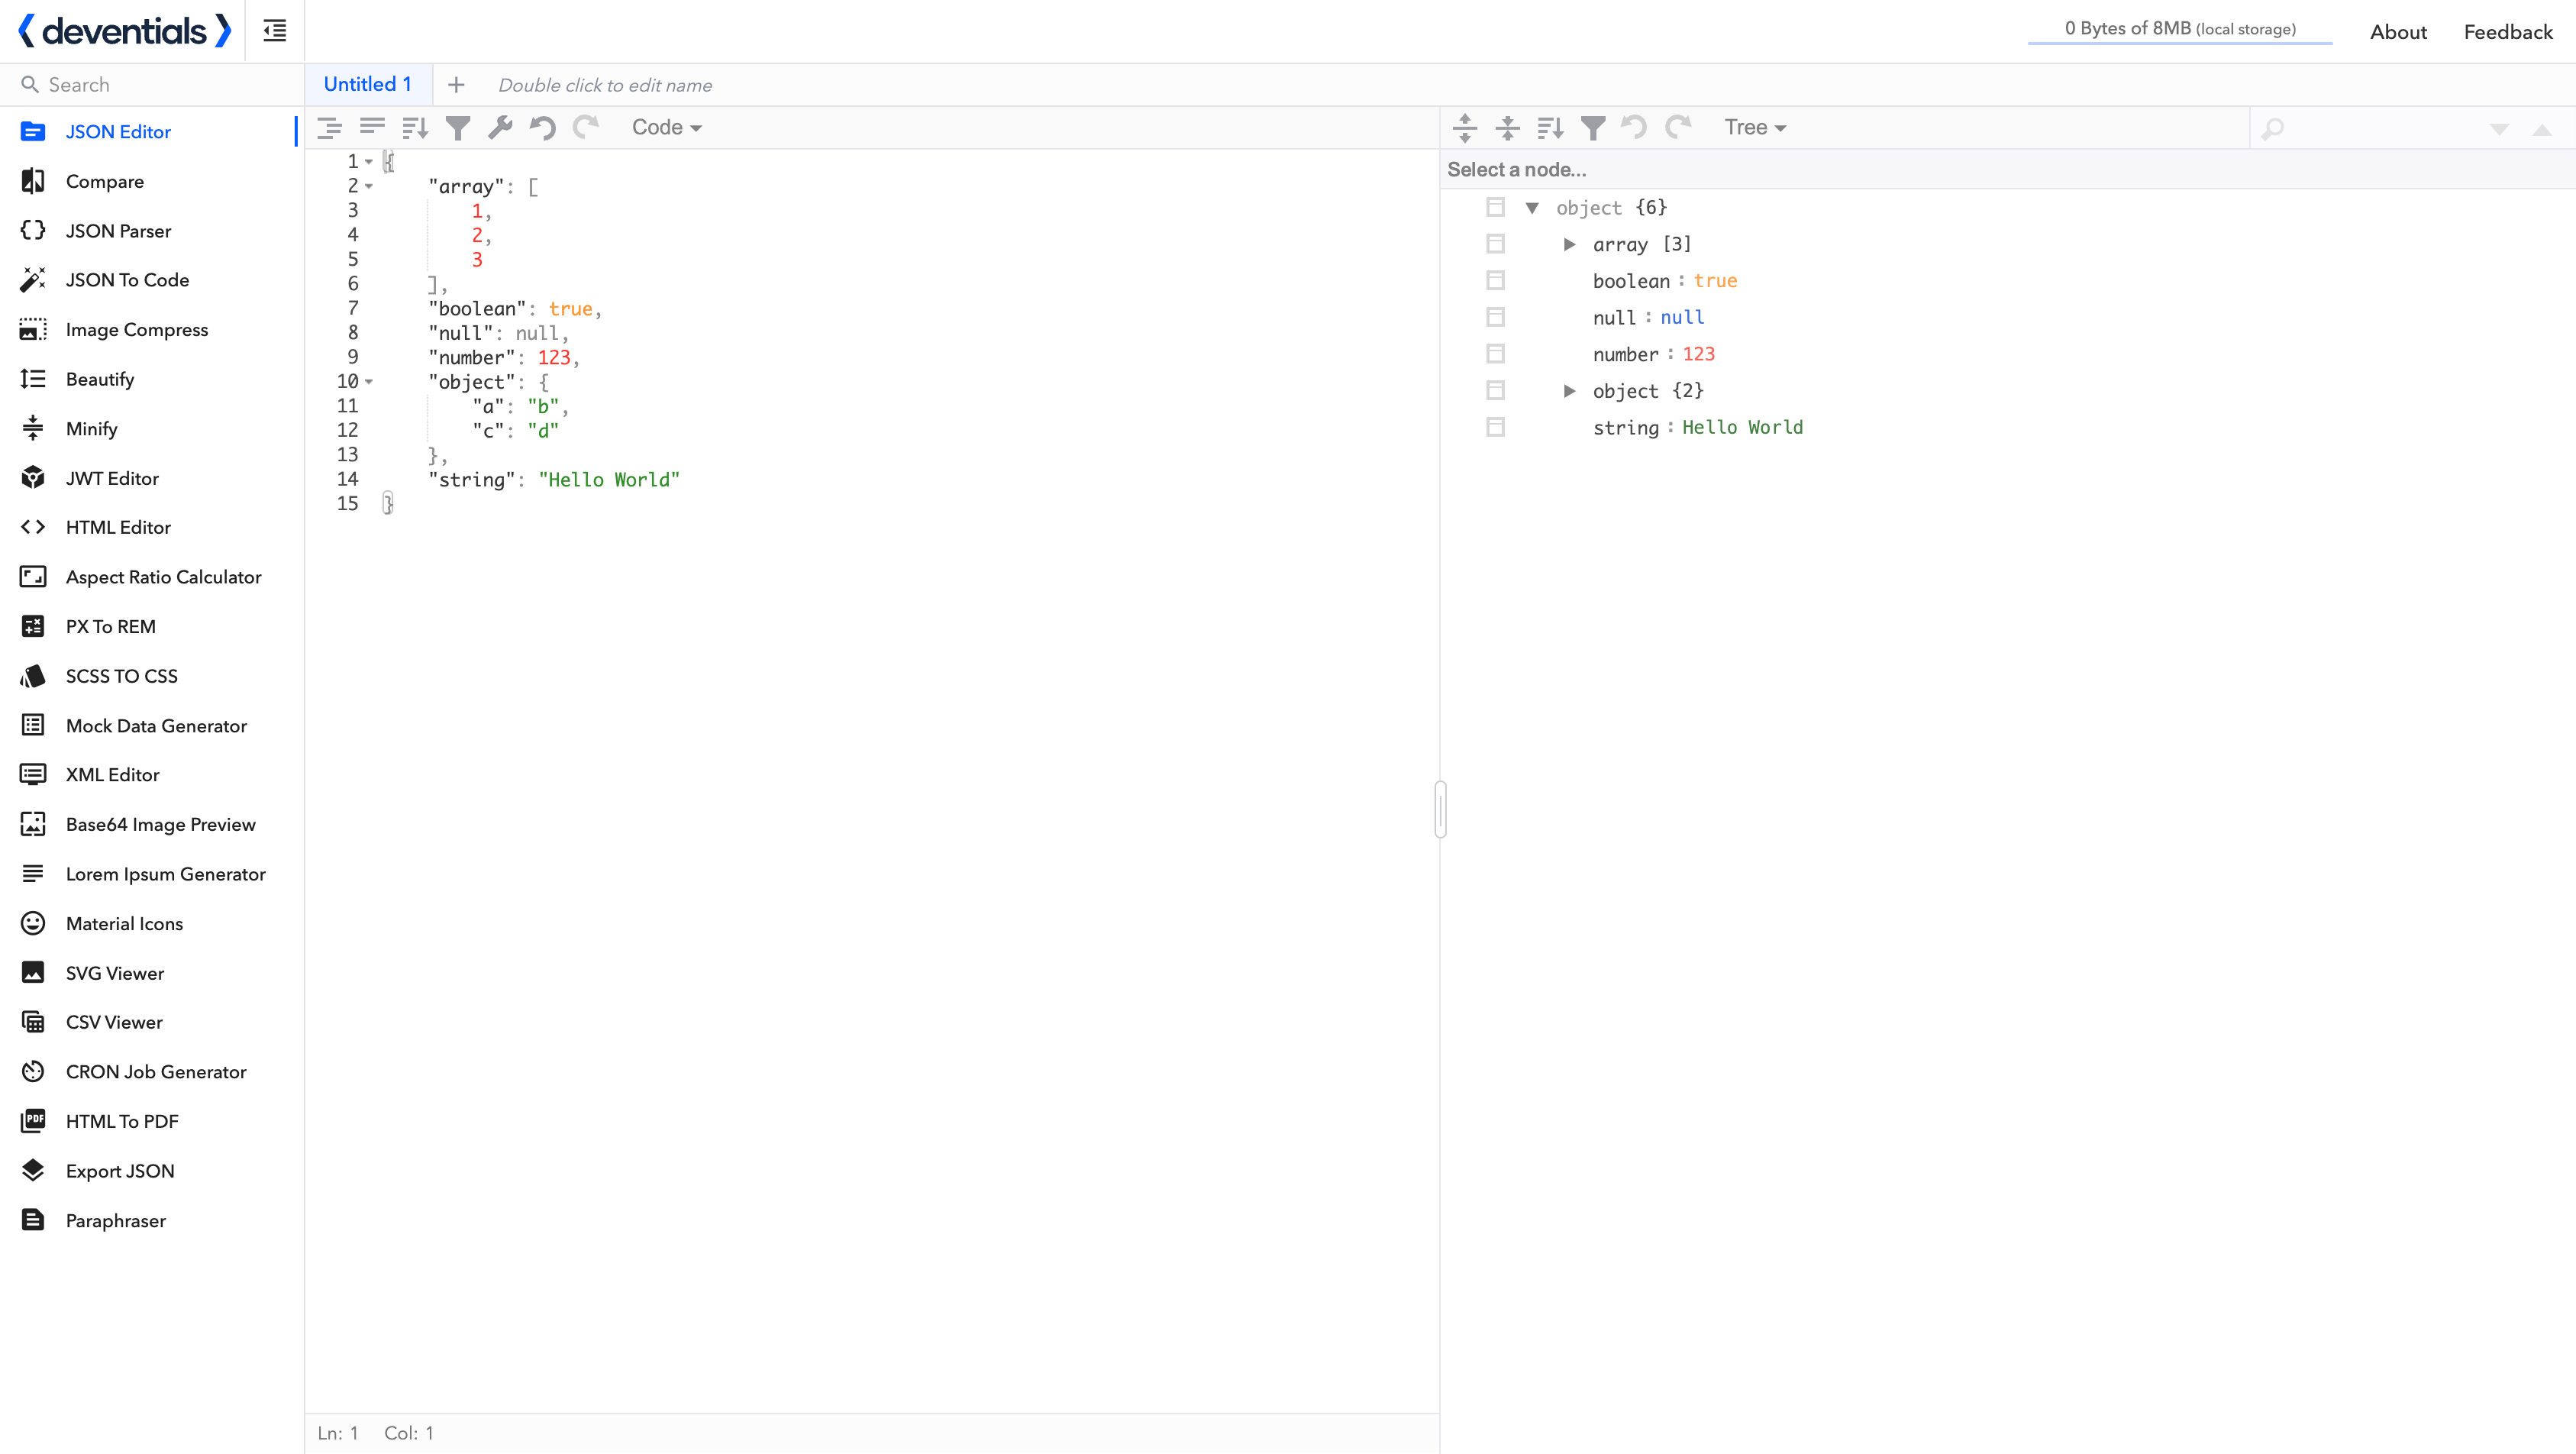
Task: Select the Untitled 1 tab
Action: pyautogui.click(x=368, y=84)
